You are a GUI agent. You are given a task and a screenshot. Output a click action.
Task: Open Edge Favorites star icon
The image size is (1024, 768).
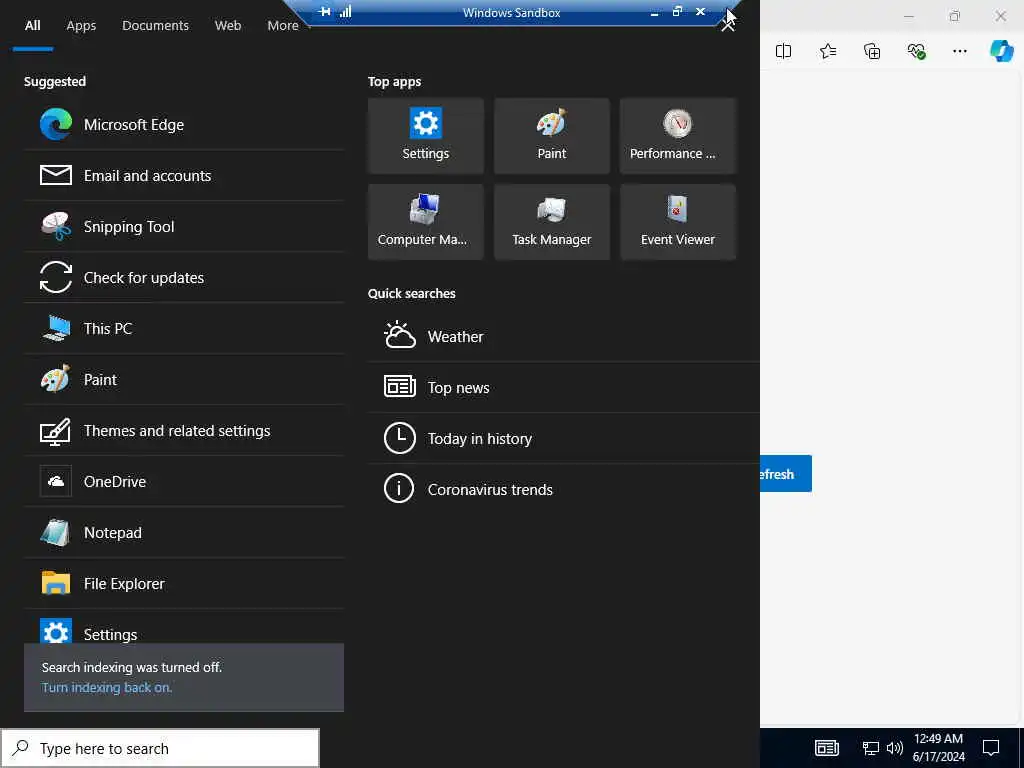click(x=828, y=51)
